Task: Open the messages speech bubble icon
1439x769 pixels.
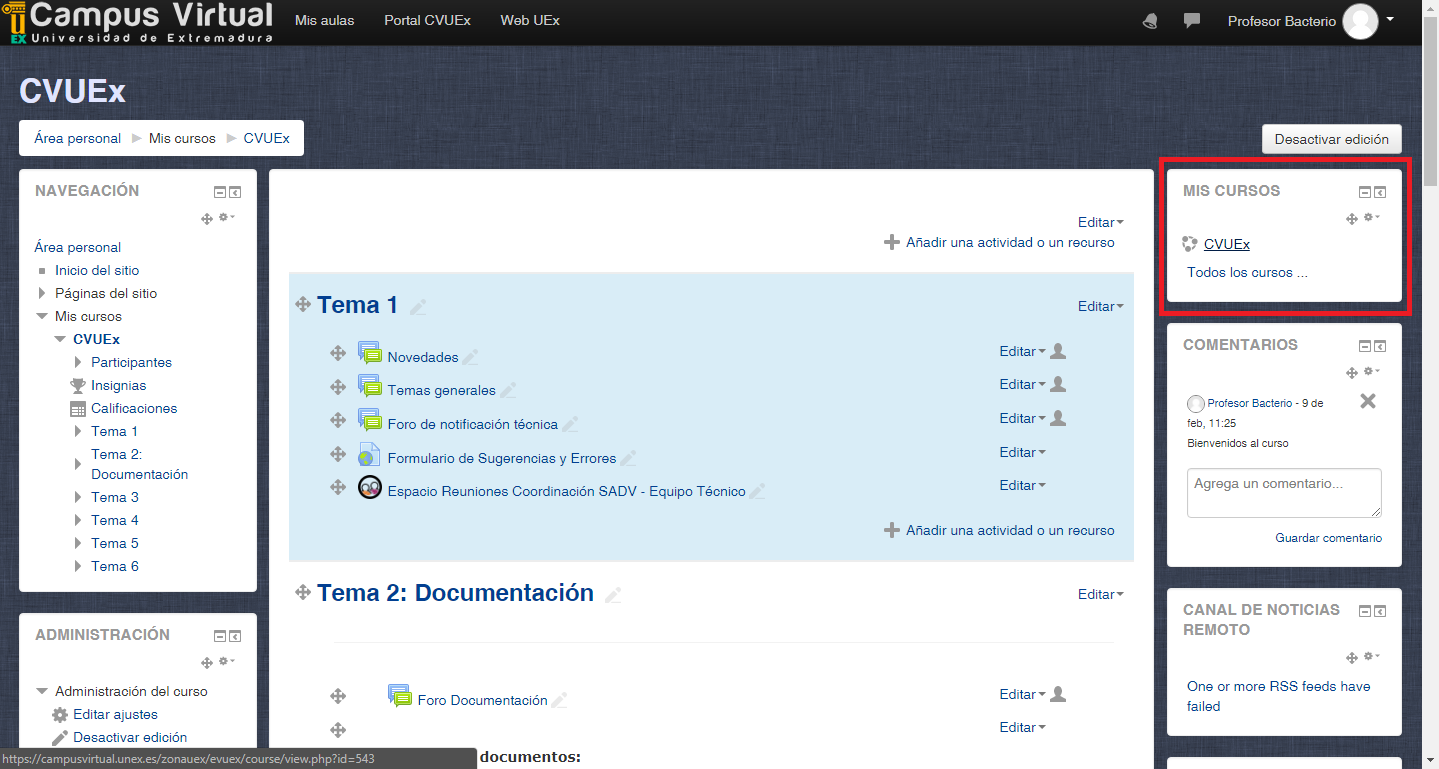Action: (1191, 21)
